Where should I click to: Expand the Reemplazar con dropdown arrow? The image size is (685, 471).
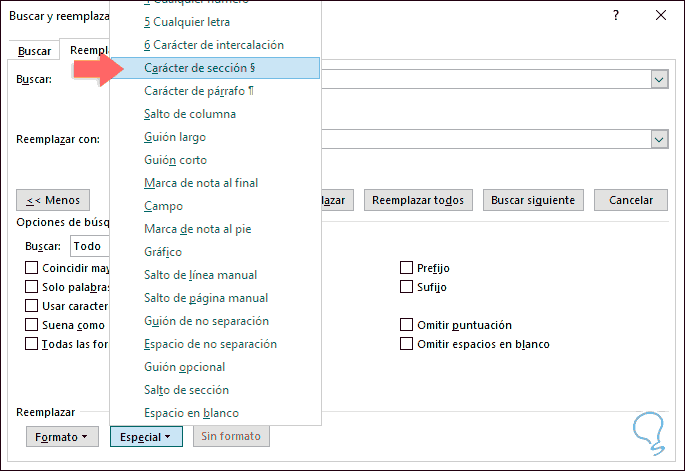click(x=658, y=140)
